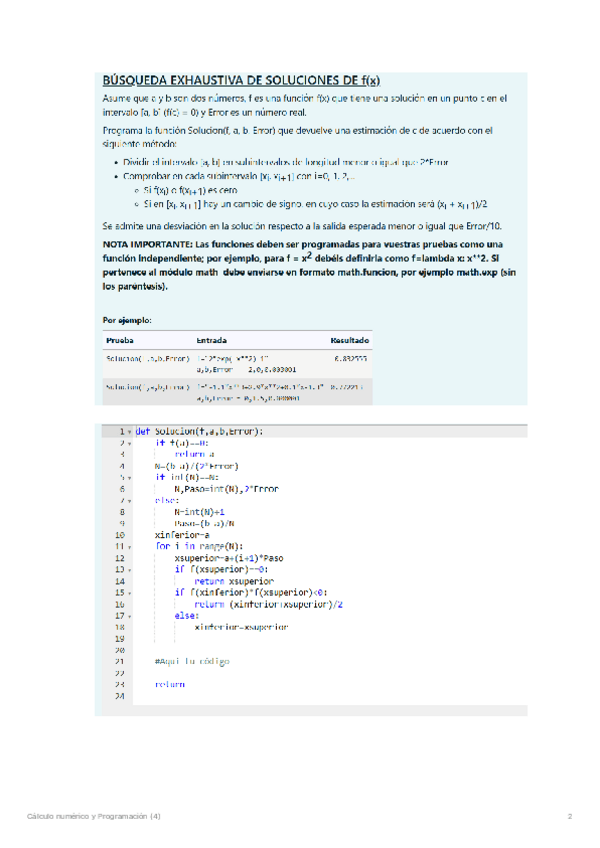This screenshot has width=600, height=848.
Task: Fold the for loop at line 11
Action: pyautogui.click(x=129, y=547)
